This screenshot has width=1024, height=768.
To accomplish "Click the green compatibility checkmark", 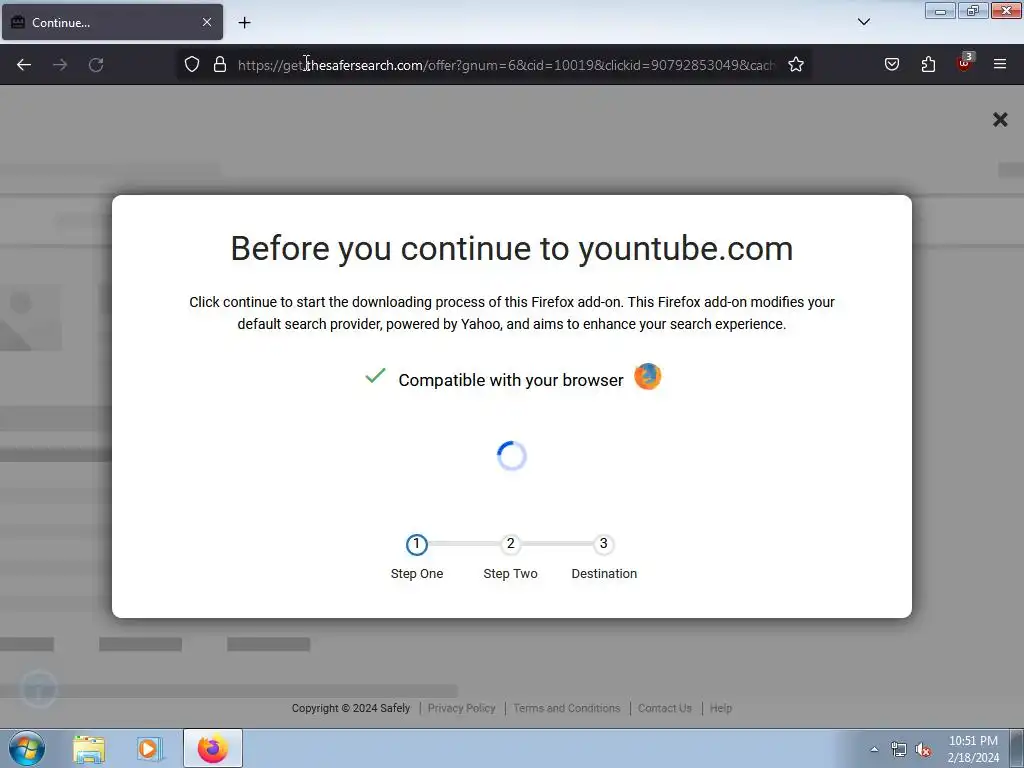I will [376, 376].
